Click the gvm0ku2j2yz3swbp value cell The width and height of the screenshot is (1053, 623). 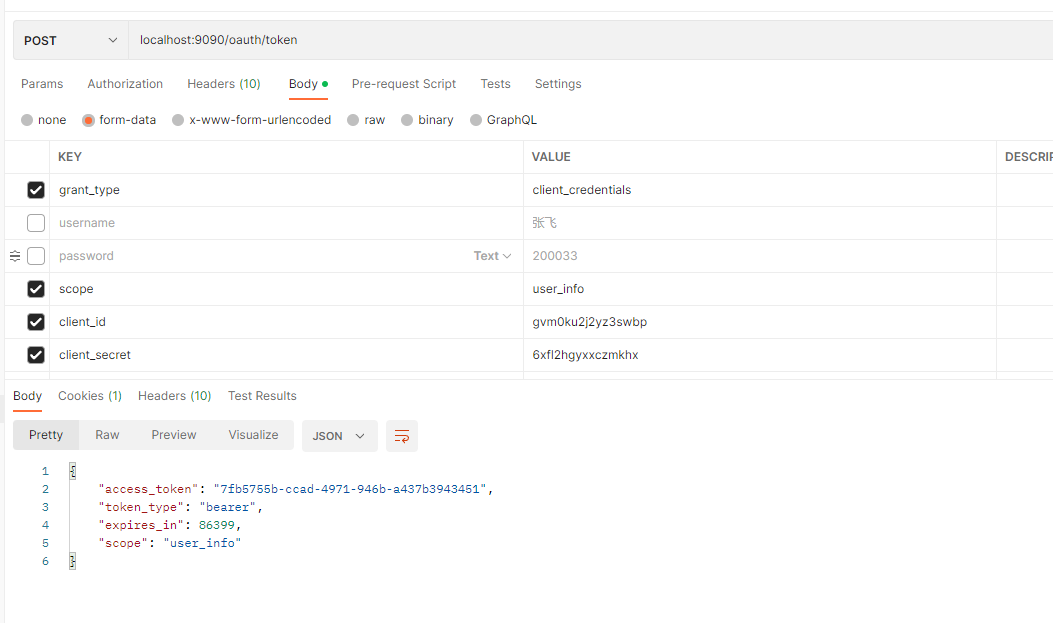coord(760,322)
